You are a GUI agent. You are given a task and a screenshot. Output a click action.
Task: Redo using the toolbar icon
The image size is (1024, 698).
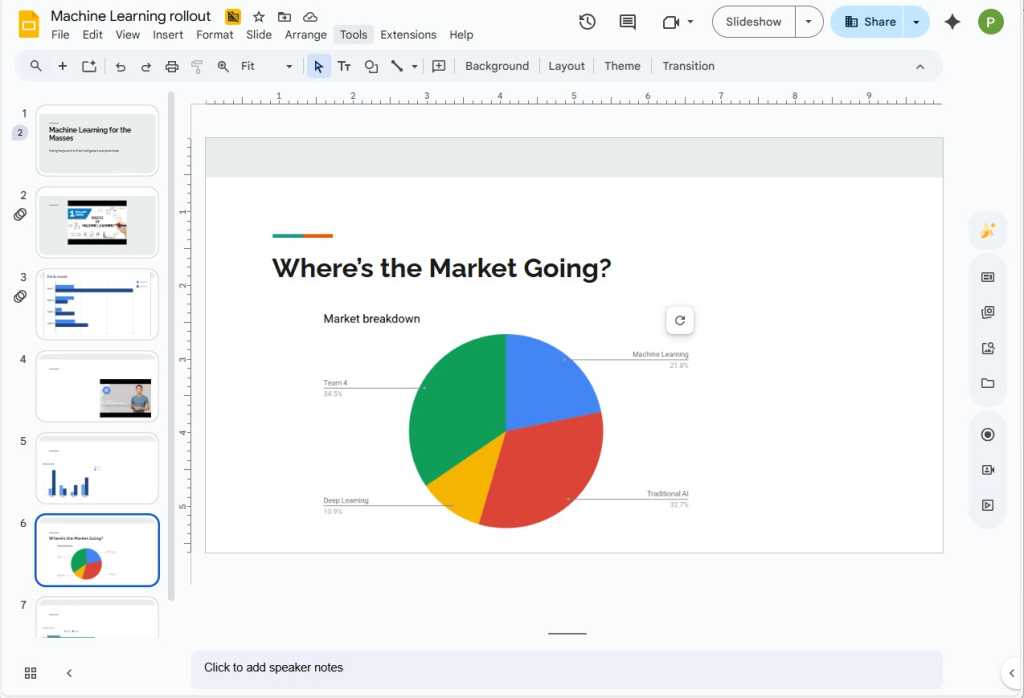click(x=146, y=66)
